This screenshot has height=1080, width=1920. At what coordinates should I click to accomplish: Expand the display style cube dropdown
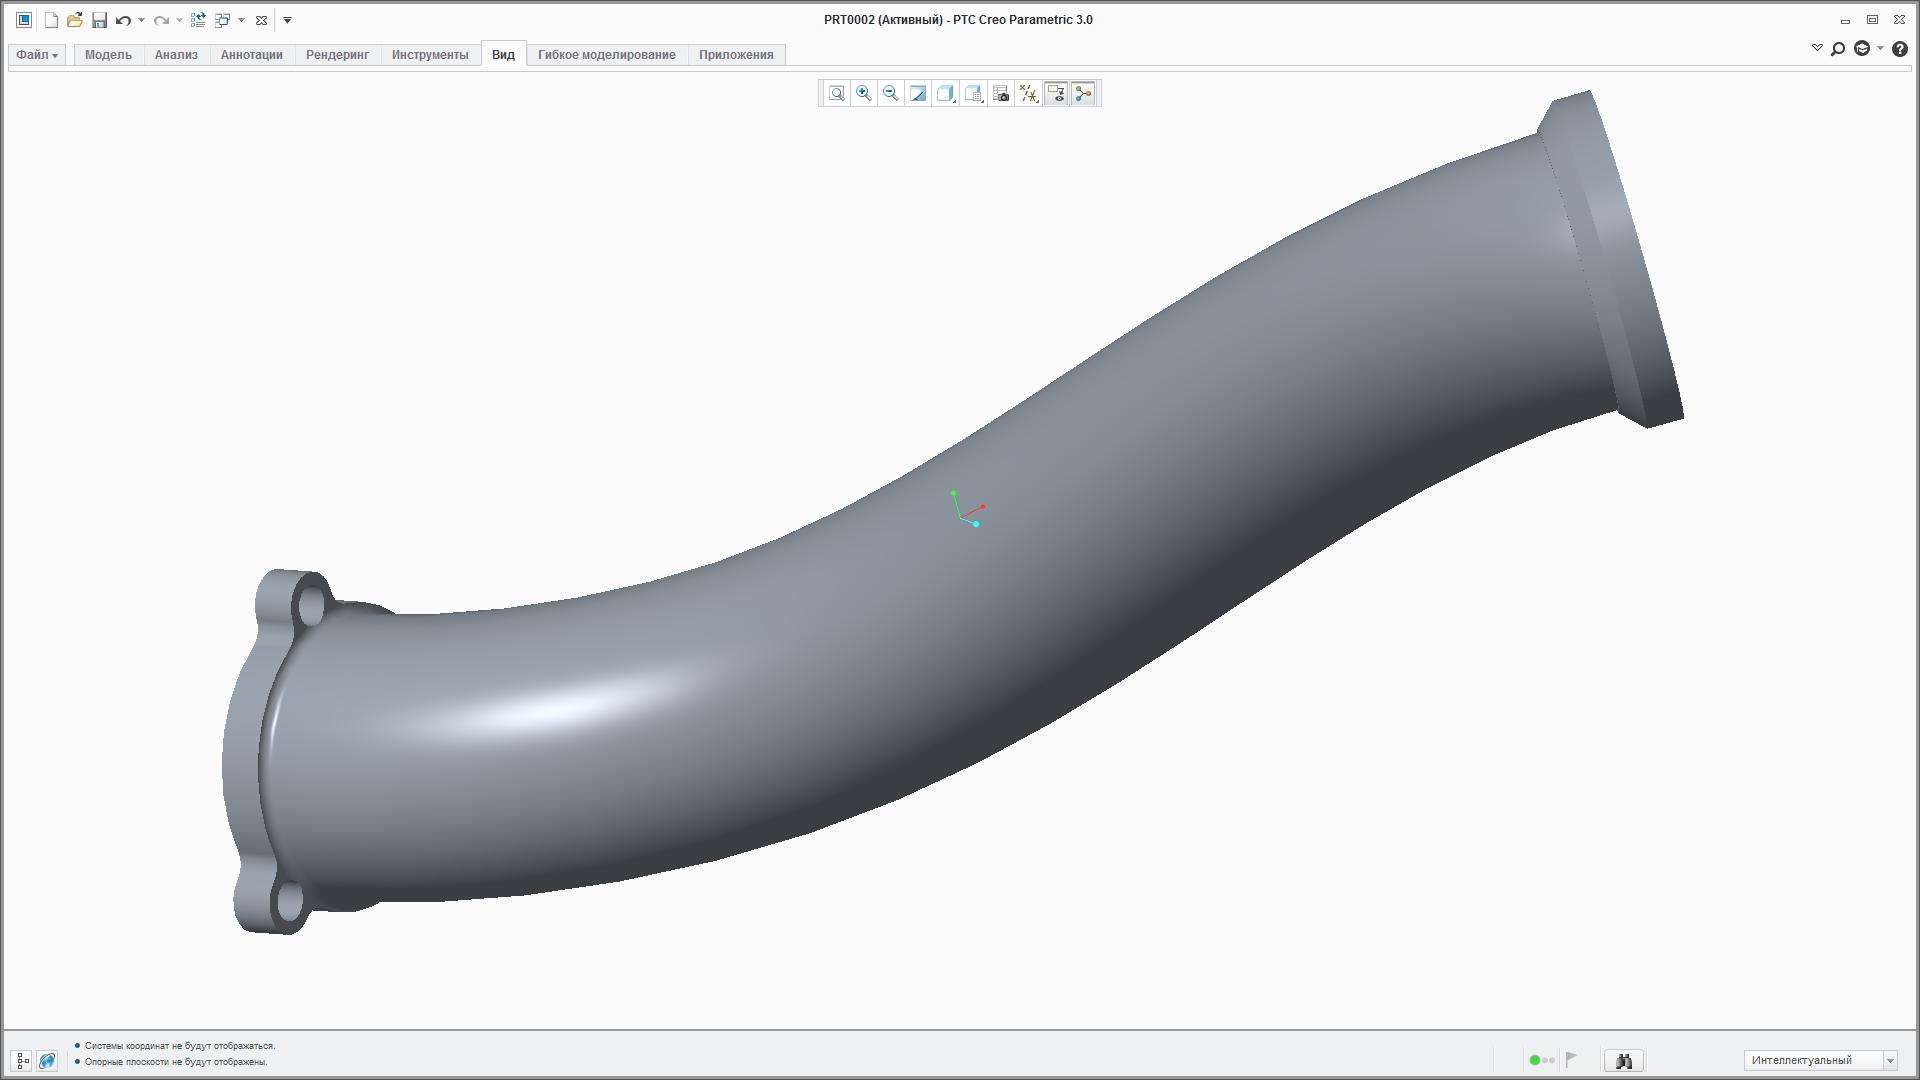coord(946,94)
